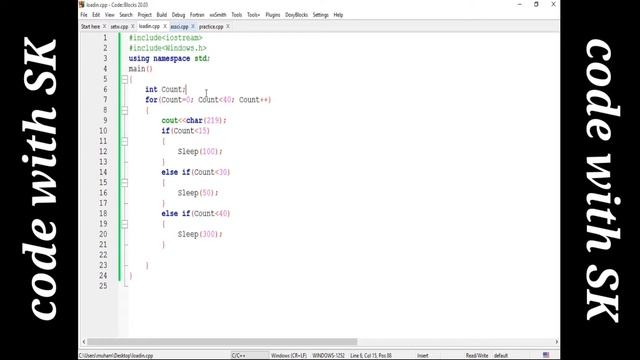Image resolution: width=640 pixels, height=360 pixels.
Task: Switch to the practice.cpp tab
Action: pyautogui.click(x=211, y=27)
